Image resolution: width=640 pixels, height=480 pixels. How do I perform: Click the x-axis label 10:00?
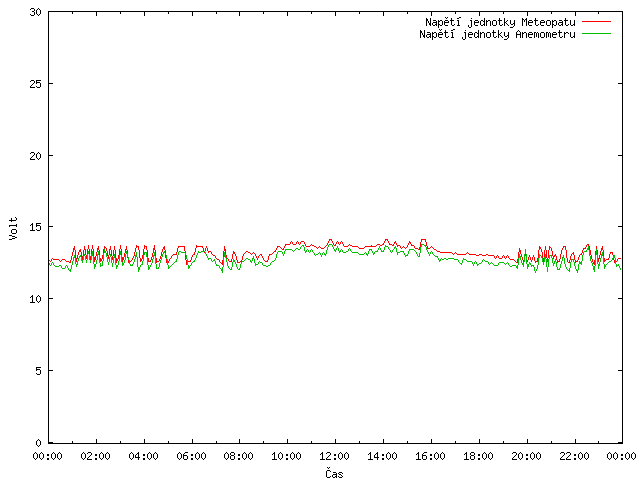pyautogui.click(x=287, y=456)
